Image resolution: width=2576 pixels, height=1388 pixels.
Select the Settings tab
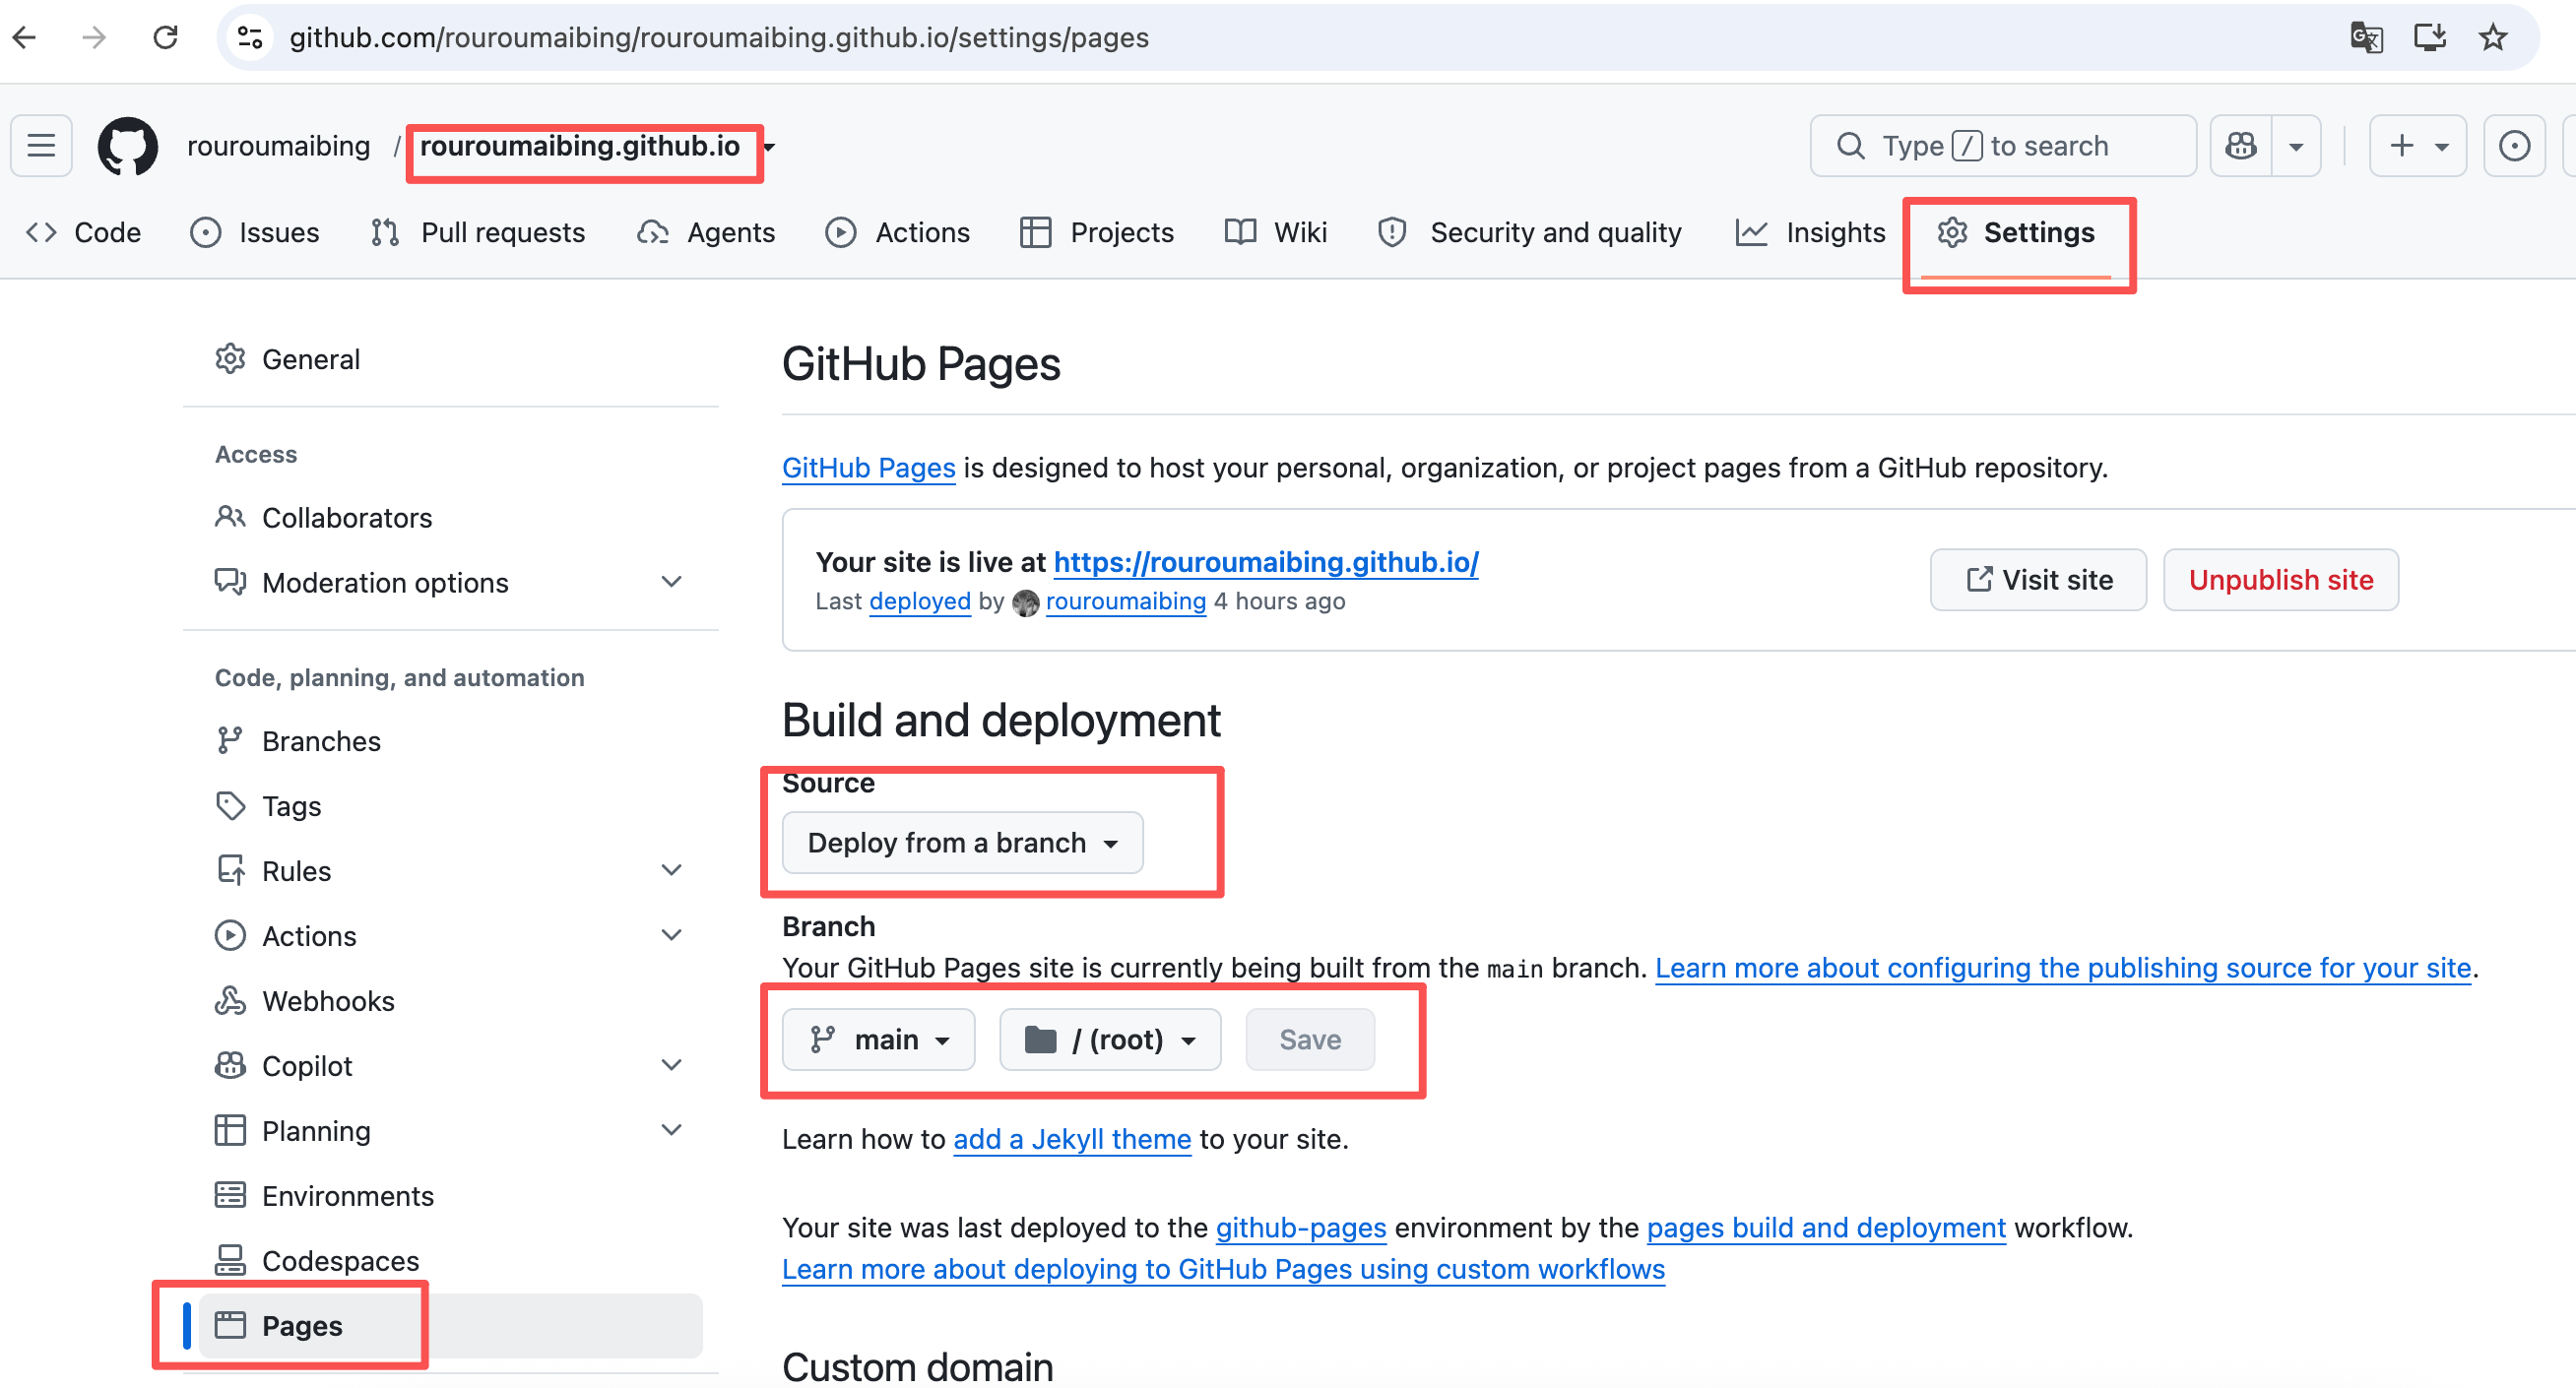2016,232
